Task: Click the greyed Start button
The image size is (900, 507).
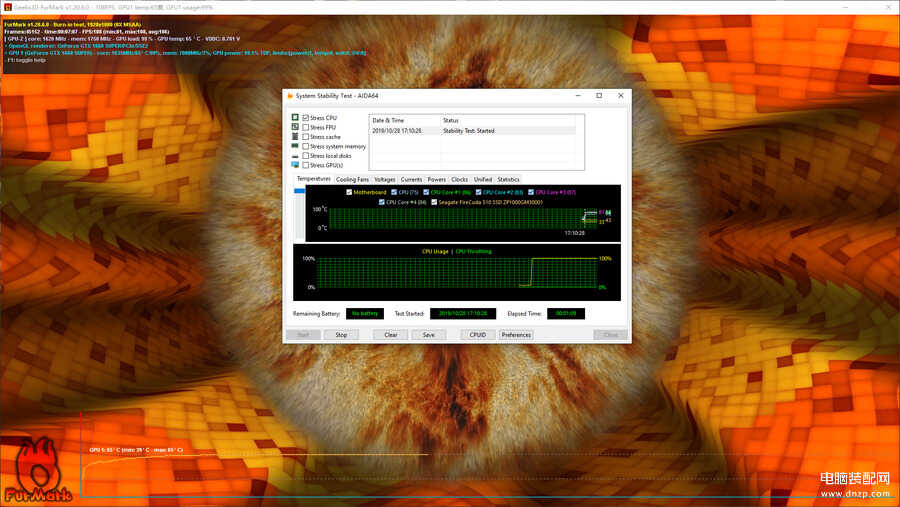Action: pos(303,335)
